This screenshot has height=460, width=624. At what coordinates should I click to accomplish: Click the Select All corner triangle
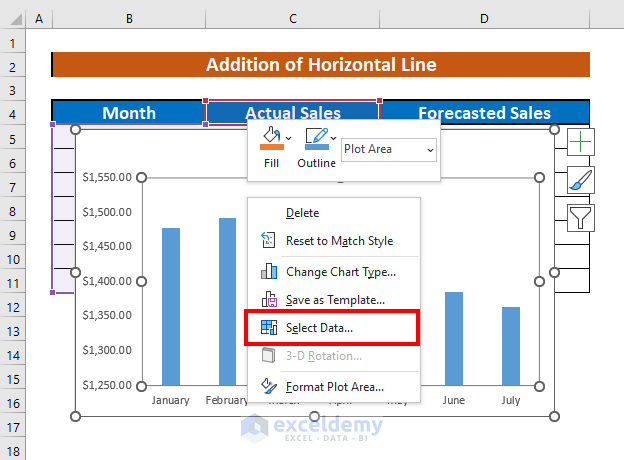pos(16,19)
